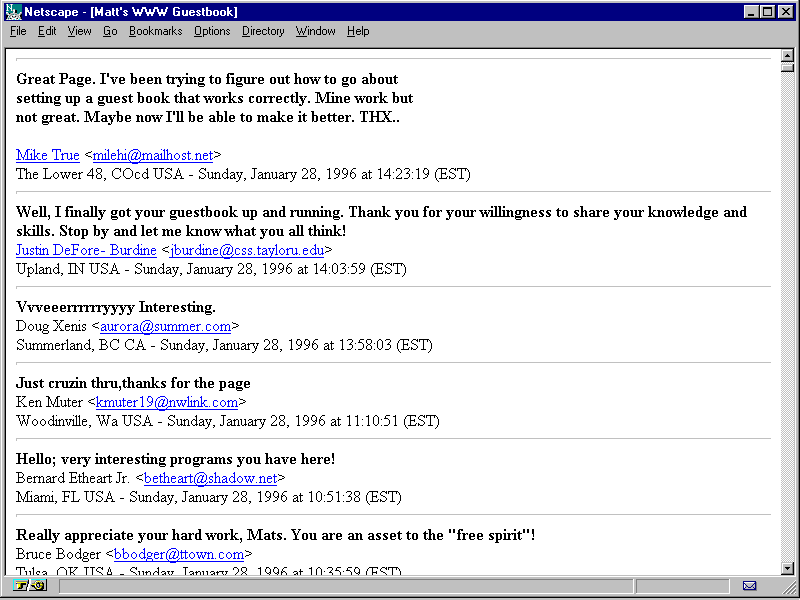This screenshot has height=600, width=800.
Task: Follow the Mike True name link
Action: (x=48, y=155)
